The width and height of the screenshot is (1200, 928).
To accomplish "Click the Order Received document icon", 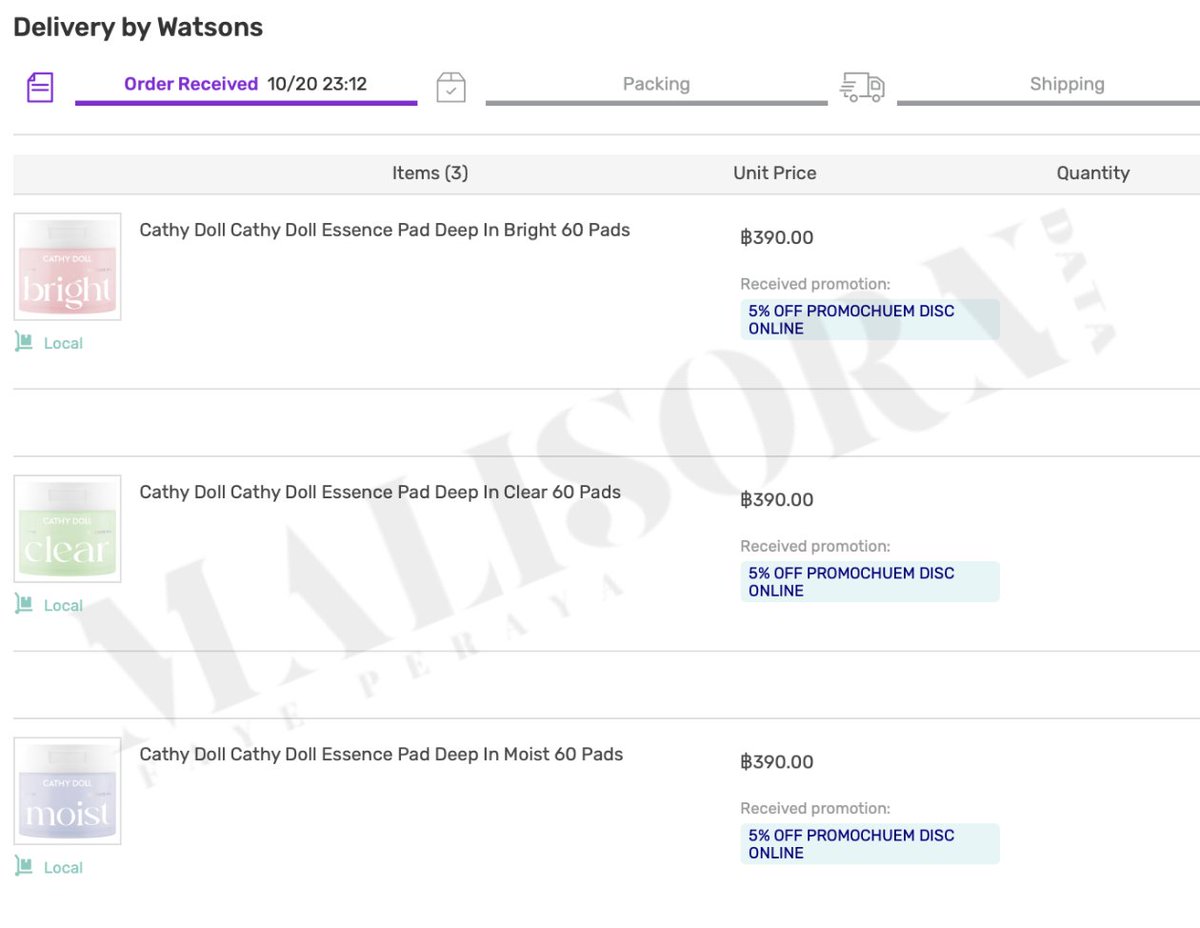I will pos(40,87).
